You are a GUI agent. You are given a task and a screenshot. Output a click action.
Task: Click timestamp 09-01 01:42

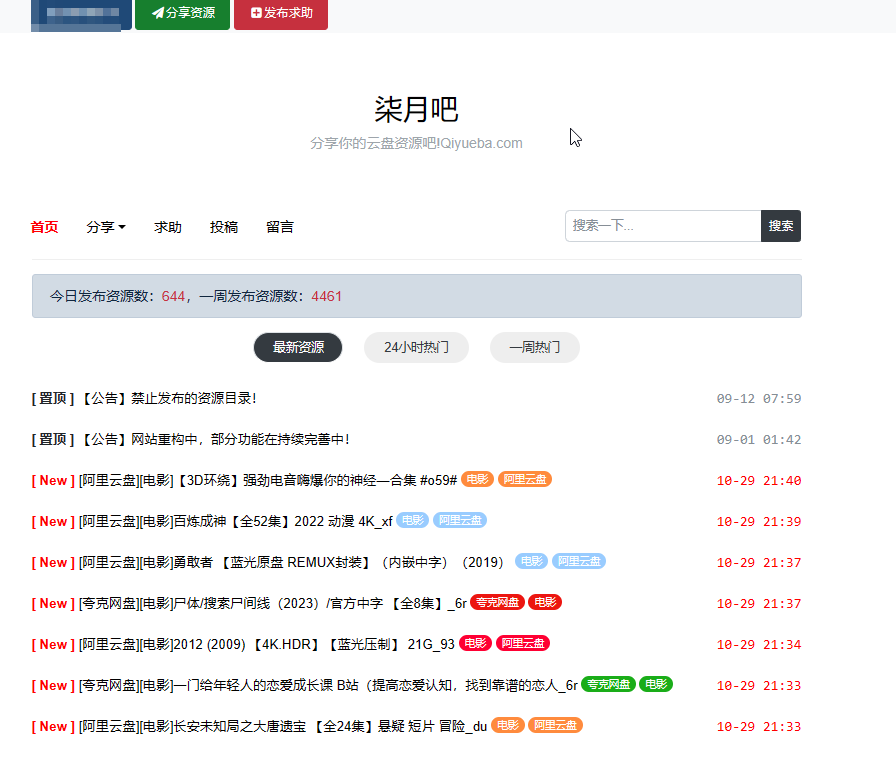[759, 440]
